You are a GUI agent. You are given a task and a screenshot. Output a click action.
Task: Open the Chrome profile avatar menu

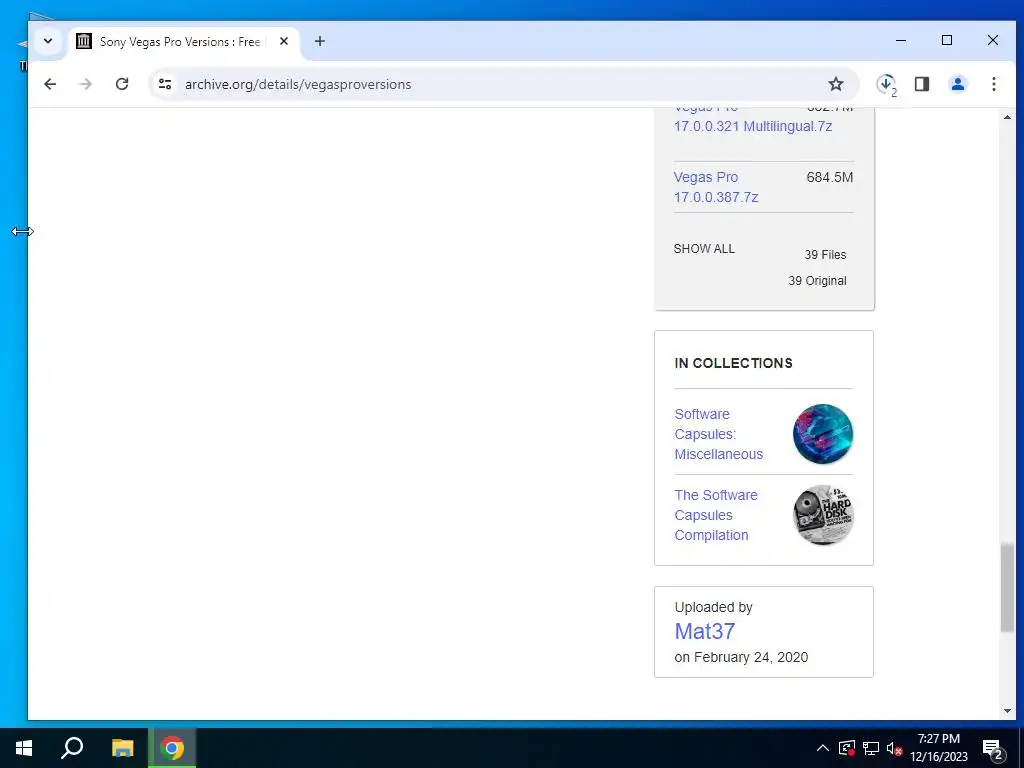tap(957, 84)
